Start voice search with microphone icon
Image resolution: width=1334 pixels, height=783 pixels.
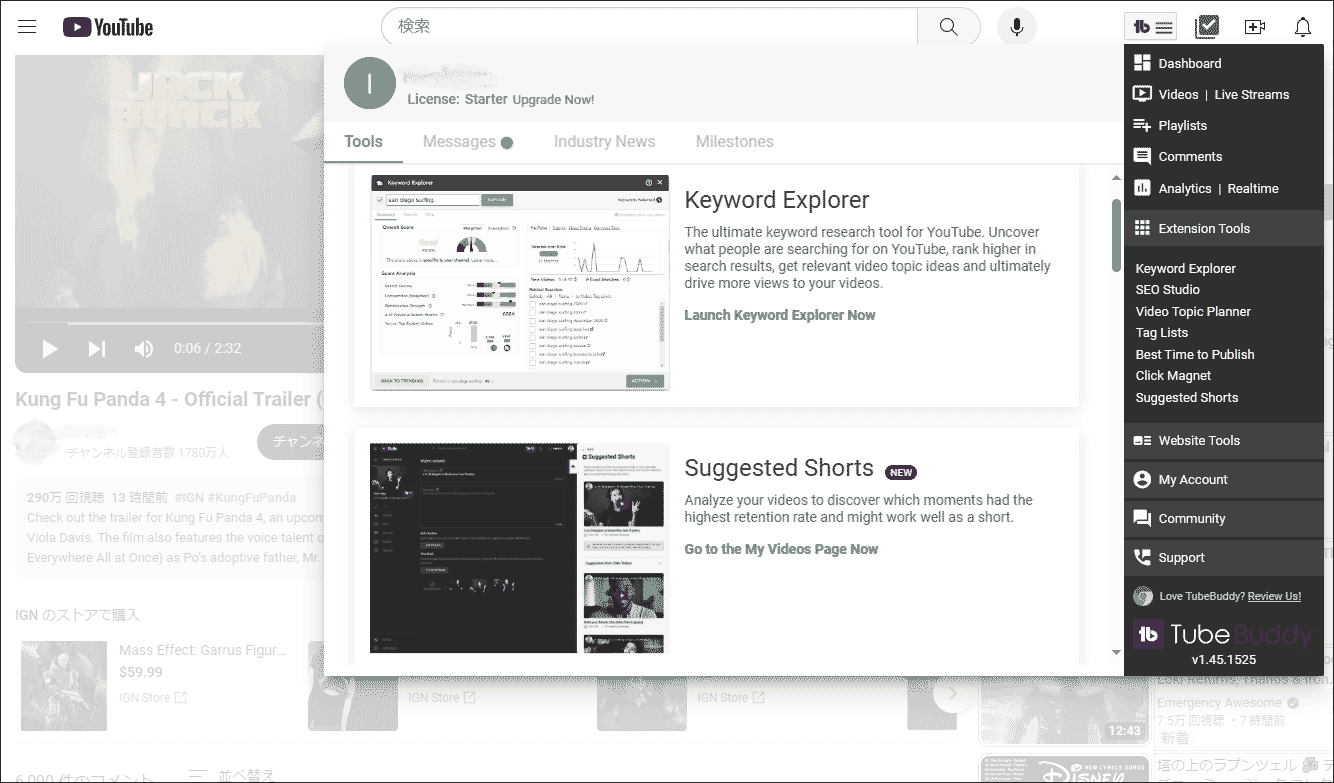1017,27
